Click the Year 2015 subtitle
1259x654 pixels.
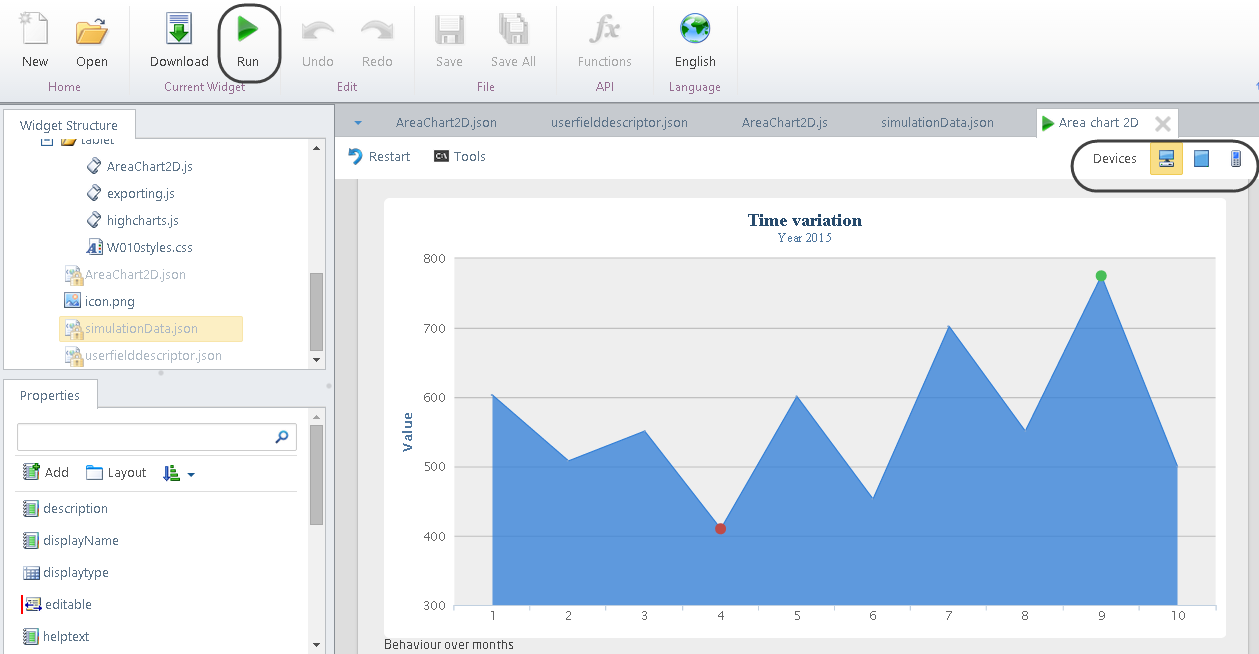[x=805, y=238]
